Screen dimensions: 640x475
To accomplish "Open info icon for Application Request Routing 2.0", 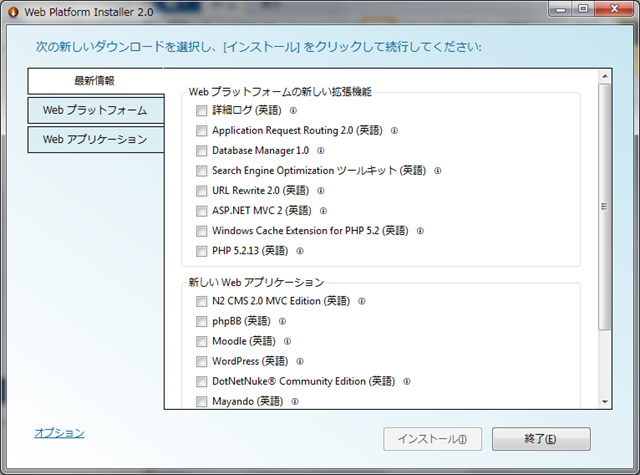I will [x=394, y=131].
